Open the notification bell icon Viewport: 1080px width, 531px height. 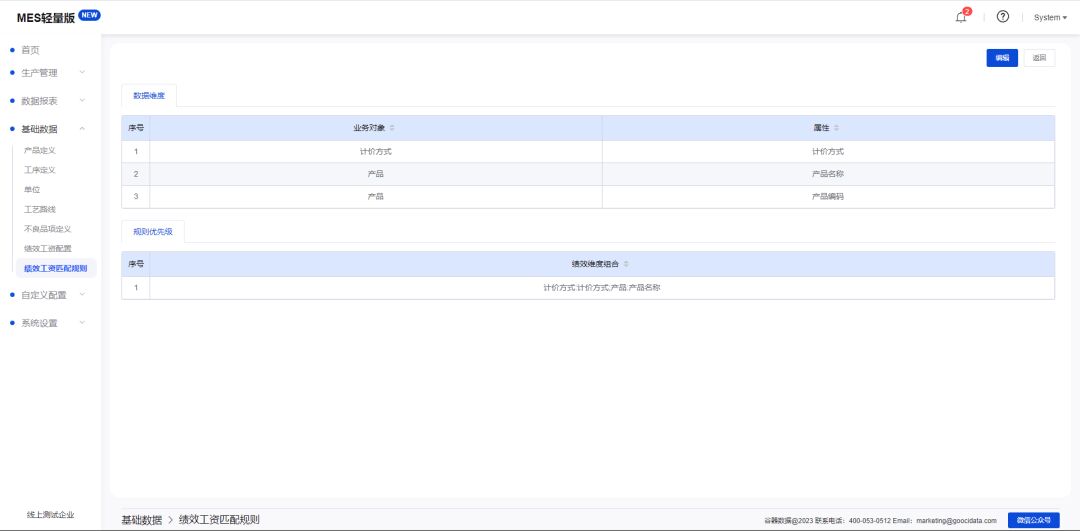961,18
